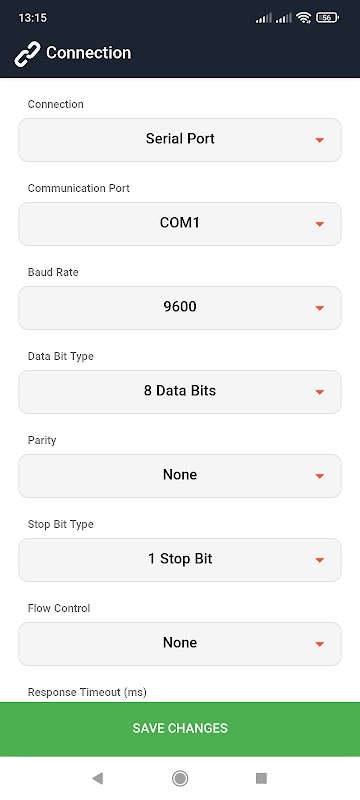Viewport: 360px width, 800px height.
Task: Click the clock time in status bar
Action: pos(33,18)
